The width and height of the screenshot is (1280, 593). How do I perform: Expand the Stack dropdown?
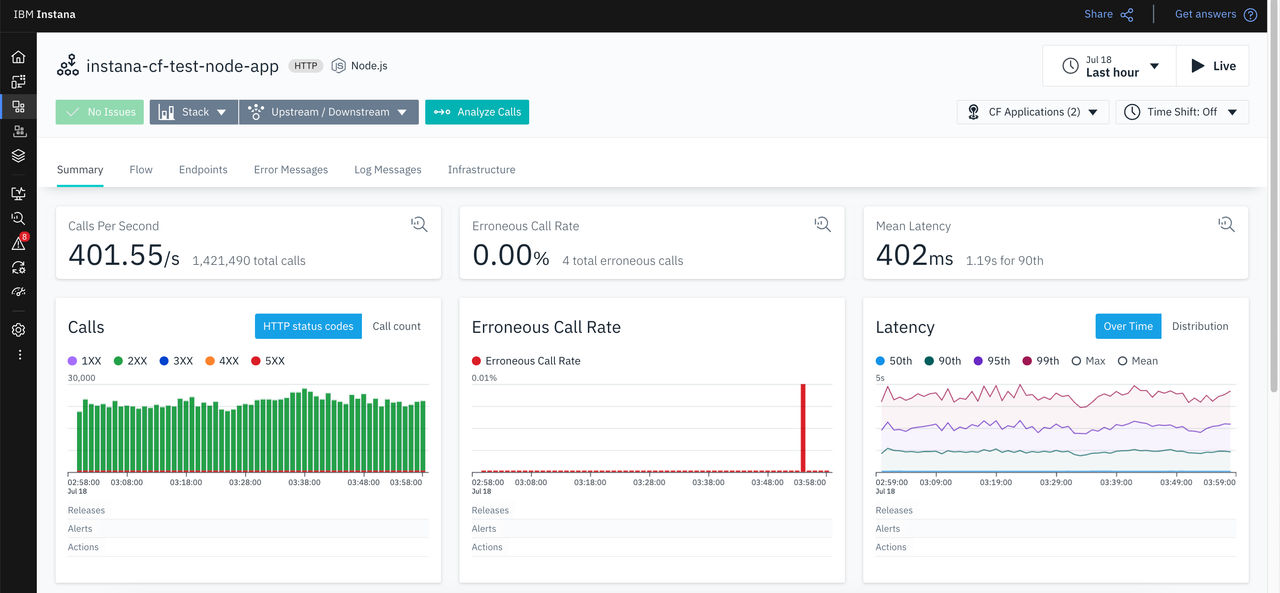[x=194, y=112]
